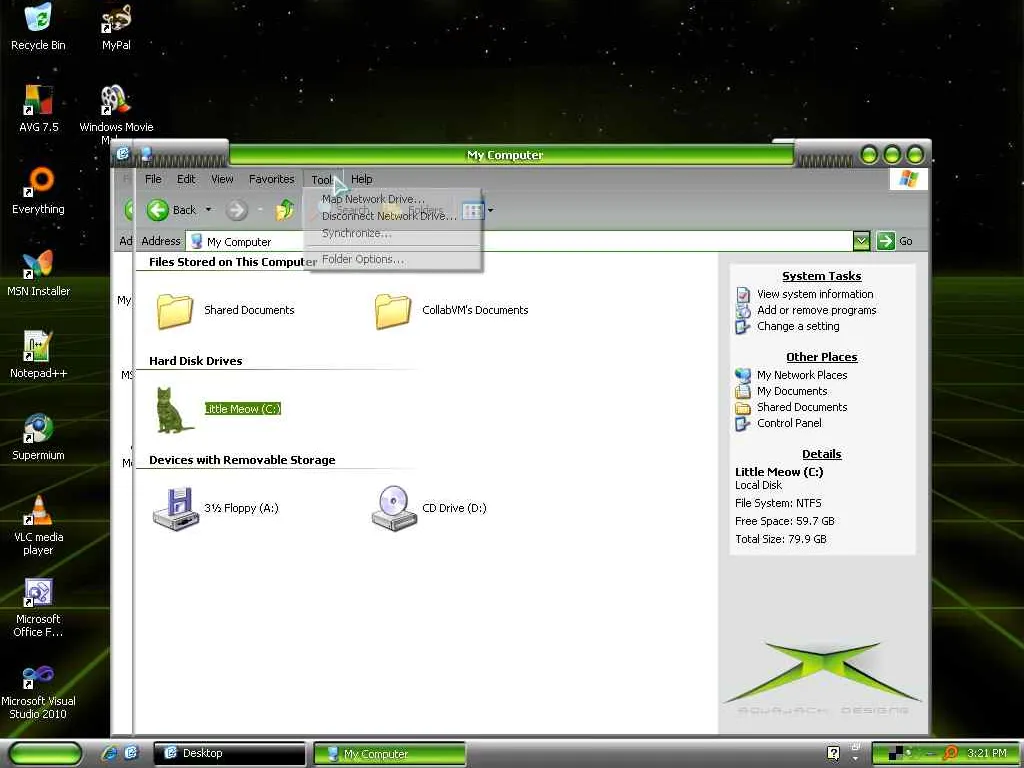1024x768 pixels.
Task: Launch Notepad++ from the desktop
Action: click(x=39, y=355)
